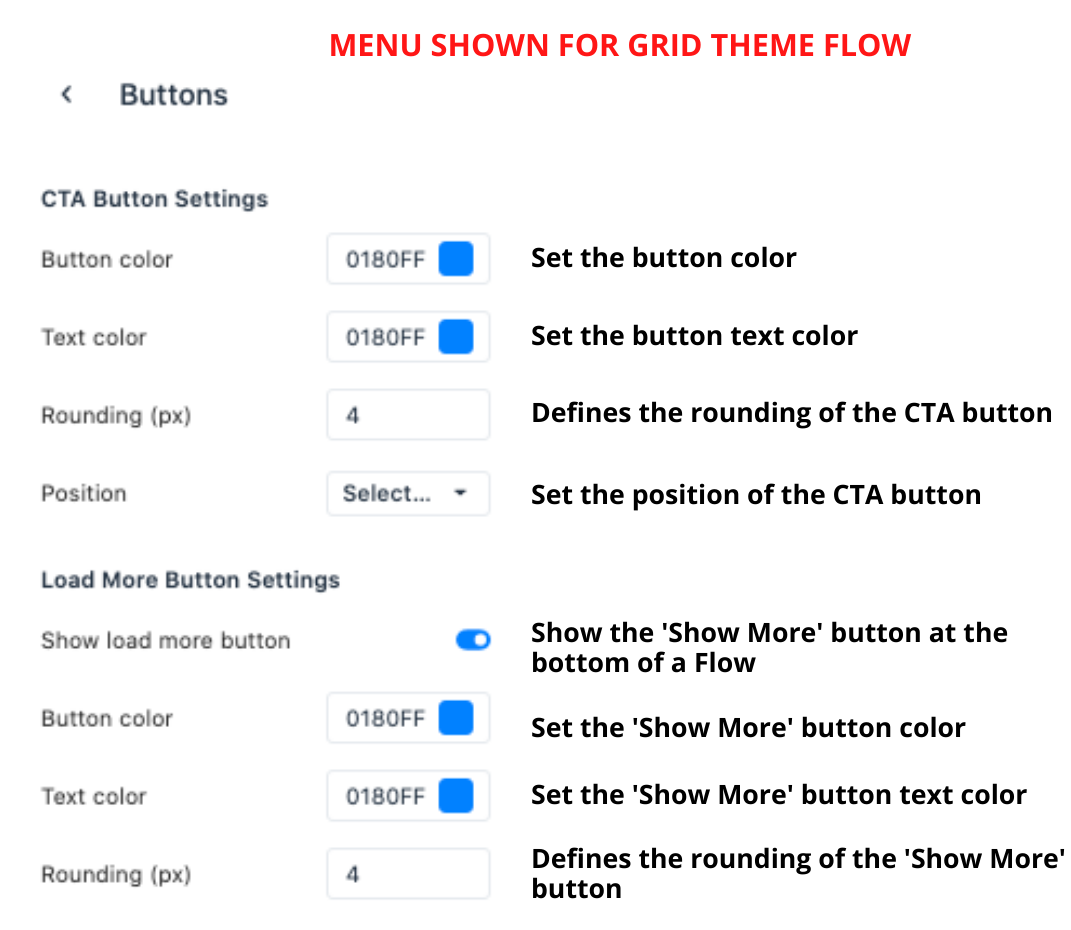Open CTA Text color swatch picker
Image resolution: width=1071 pixels, height=930 pixels.
click(x=456, y=337)
